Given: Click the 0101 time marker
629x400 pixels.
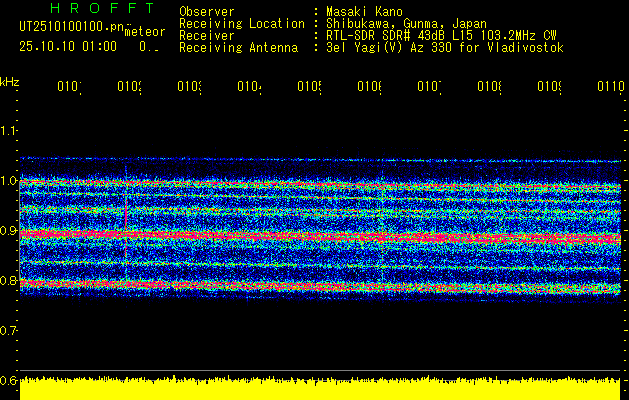Looking at the screenshot, I should [x=70, y=88].
